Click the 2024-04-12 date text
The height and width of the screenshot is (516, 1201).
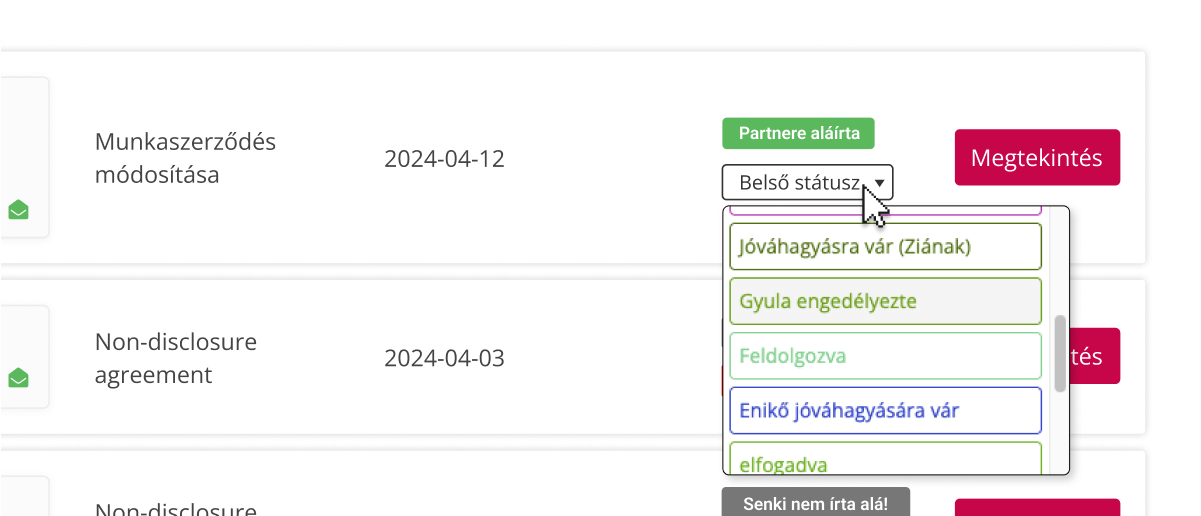444,159
